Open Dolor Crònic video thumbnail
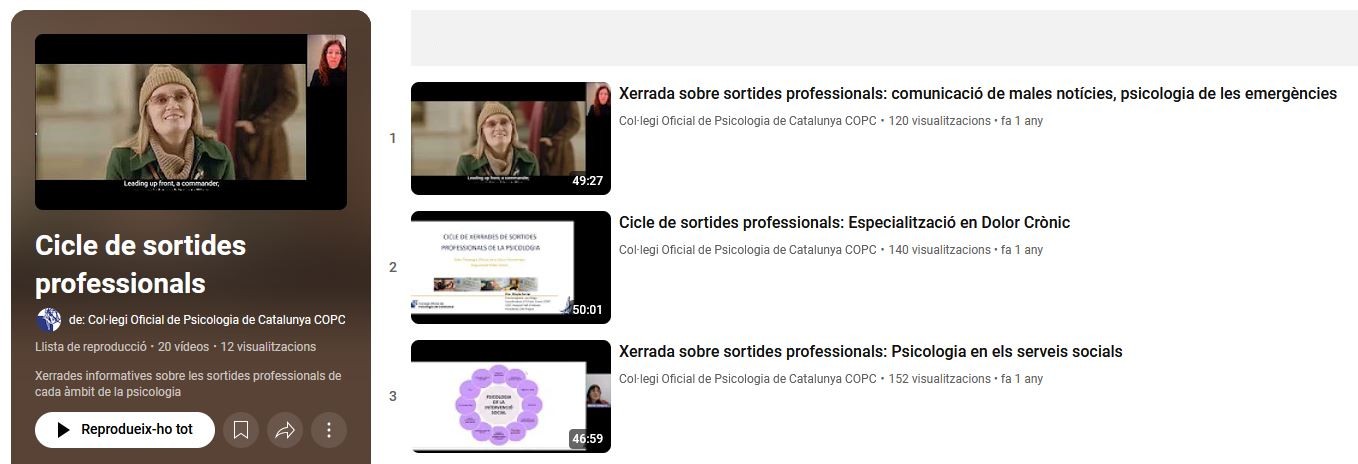This screenshot has height=464, width=1358. click(x=511, y=267)
